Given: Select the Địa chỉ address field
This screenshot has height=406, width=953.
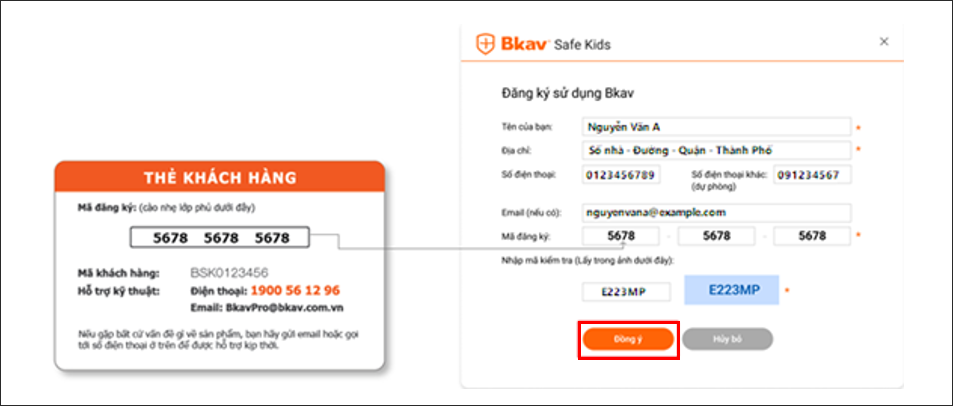Looking at the screenshot, I should [717, 150].
